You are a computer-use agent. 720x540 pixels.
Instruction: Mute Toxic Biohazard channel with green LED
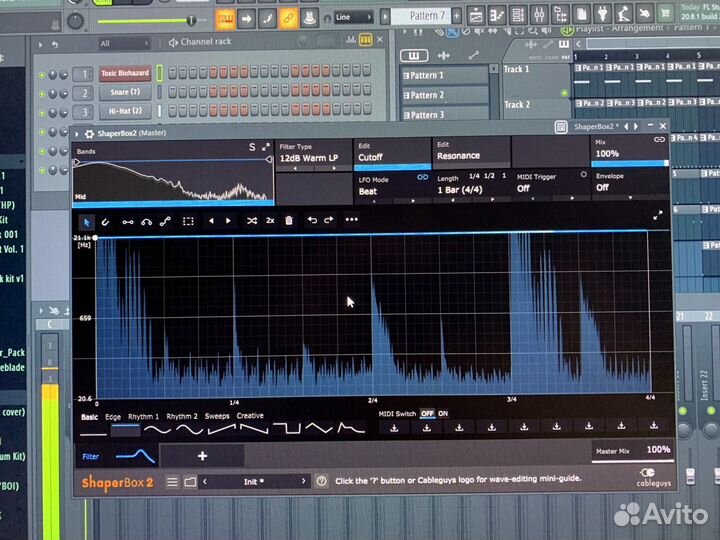tap(42, 75)
